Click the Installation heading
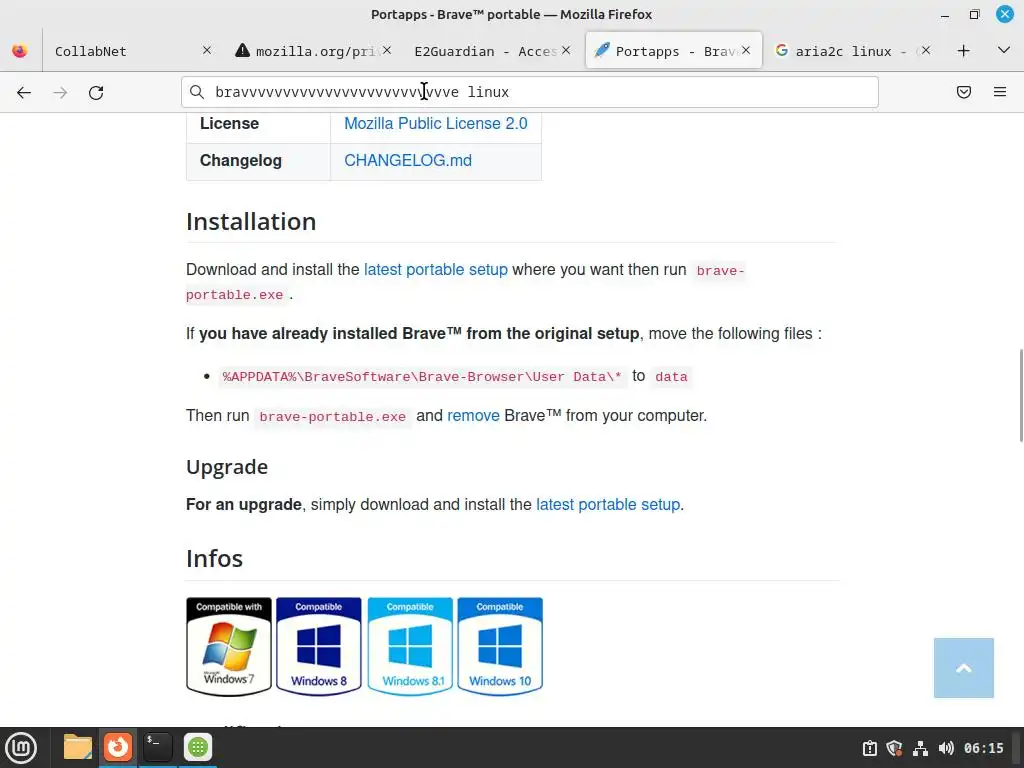1024x768 pixels. (251, 222)
